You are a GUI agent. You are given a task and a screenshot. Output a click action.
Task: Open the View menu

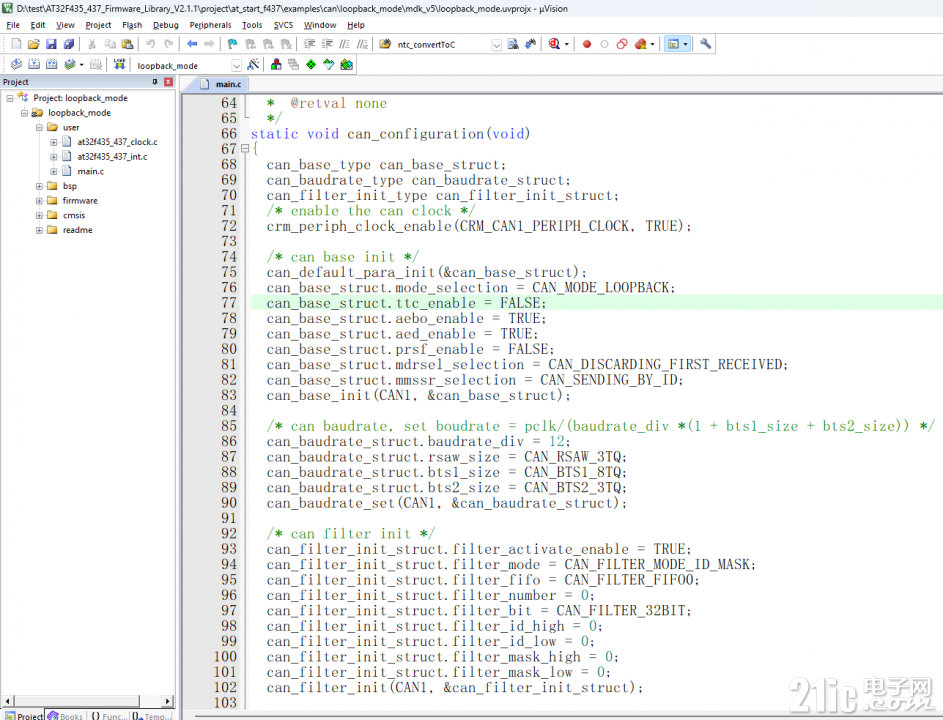[65, 25]
